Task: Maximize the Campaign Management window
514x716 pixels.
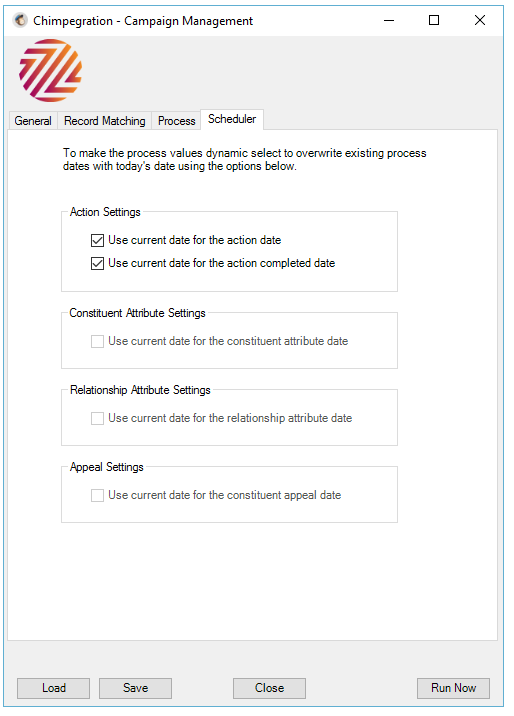Action: point(434,21)
